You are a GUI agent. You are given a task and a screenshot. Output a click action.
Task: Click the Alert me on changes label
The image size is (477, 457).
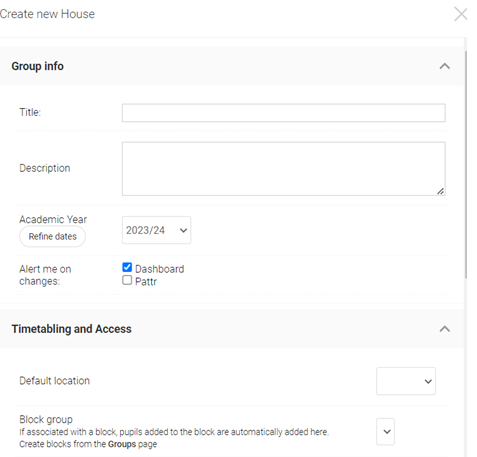45,275
